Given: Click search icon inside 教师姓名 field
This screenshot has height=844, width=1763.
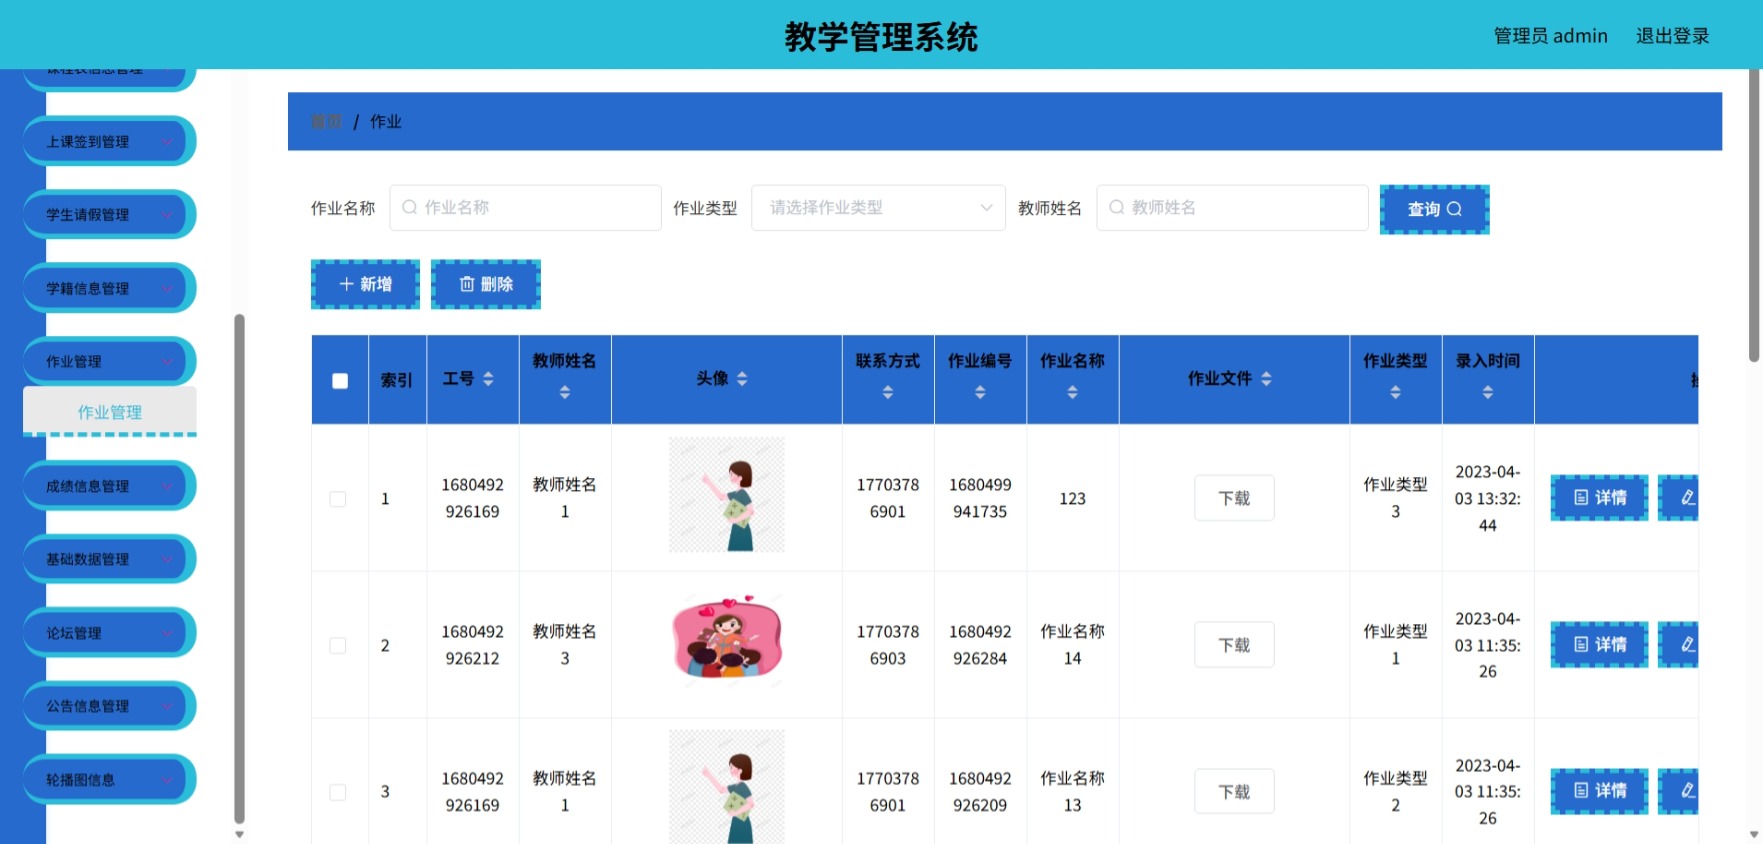Looking at the screenshot, I should (x=1116, y=207).
